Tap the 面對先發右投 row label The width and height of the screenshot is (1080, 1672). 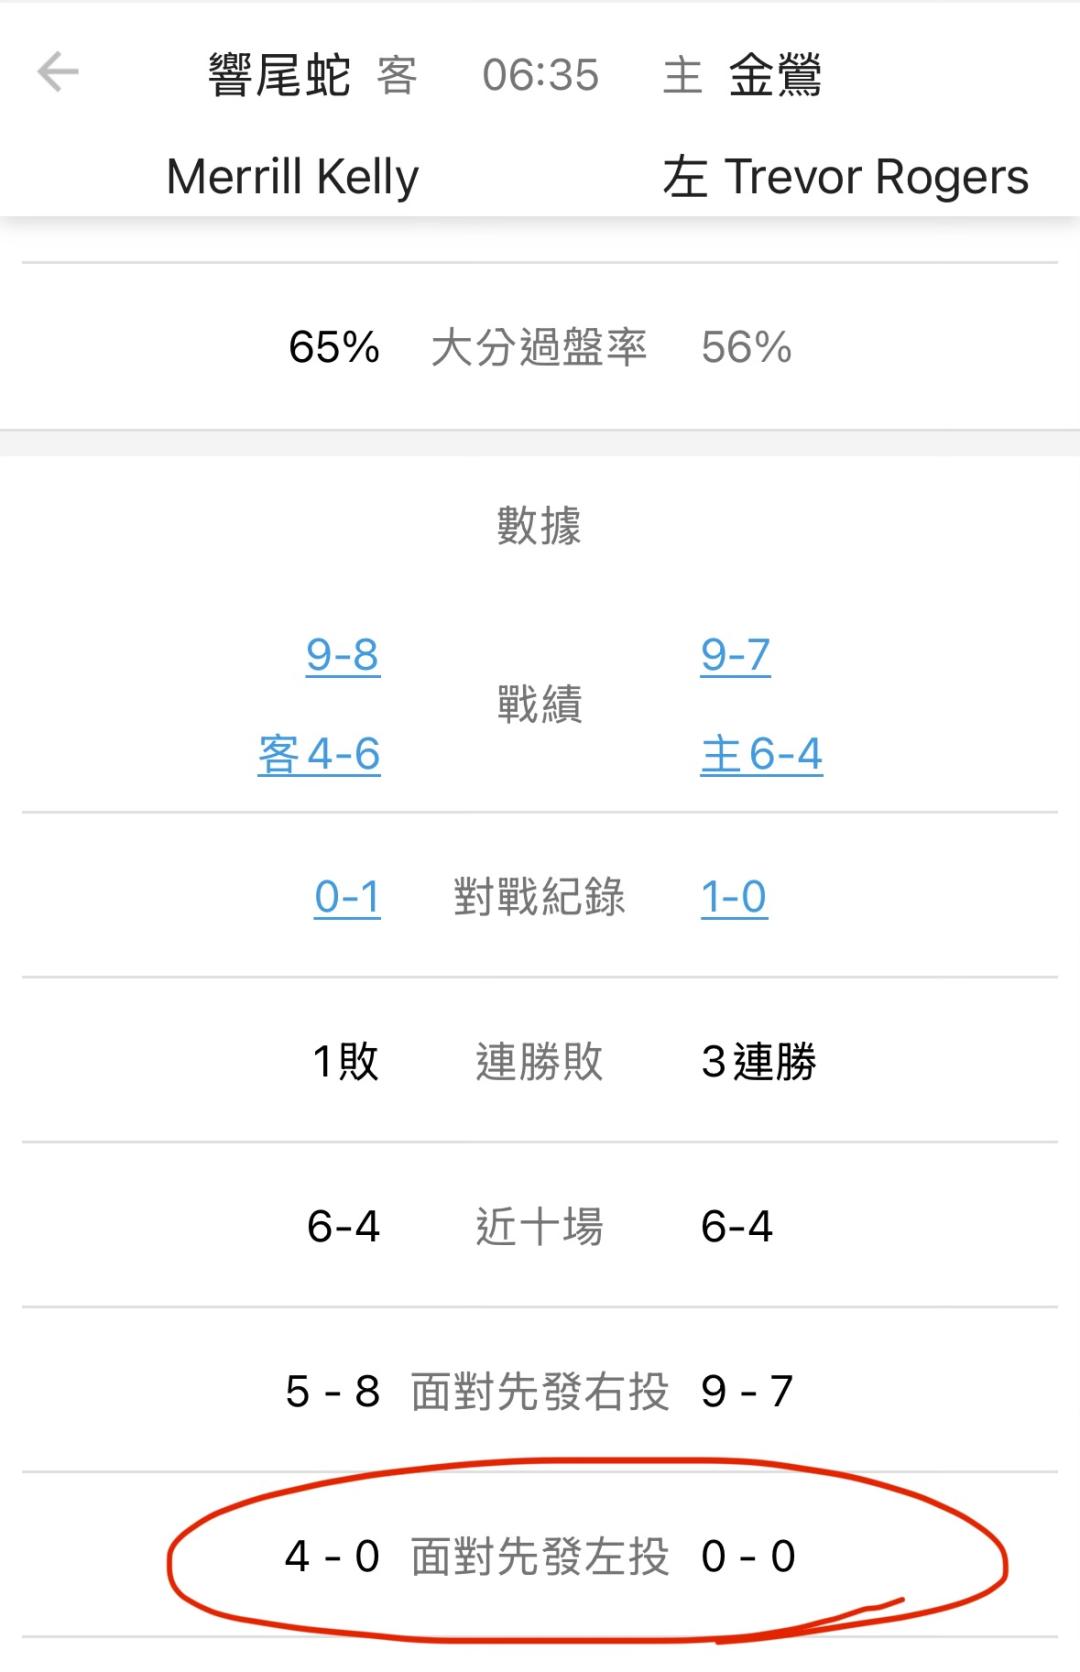pos(539,1392)
